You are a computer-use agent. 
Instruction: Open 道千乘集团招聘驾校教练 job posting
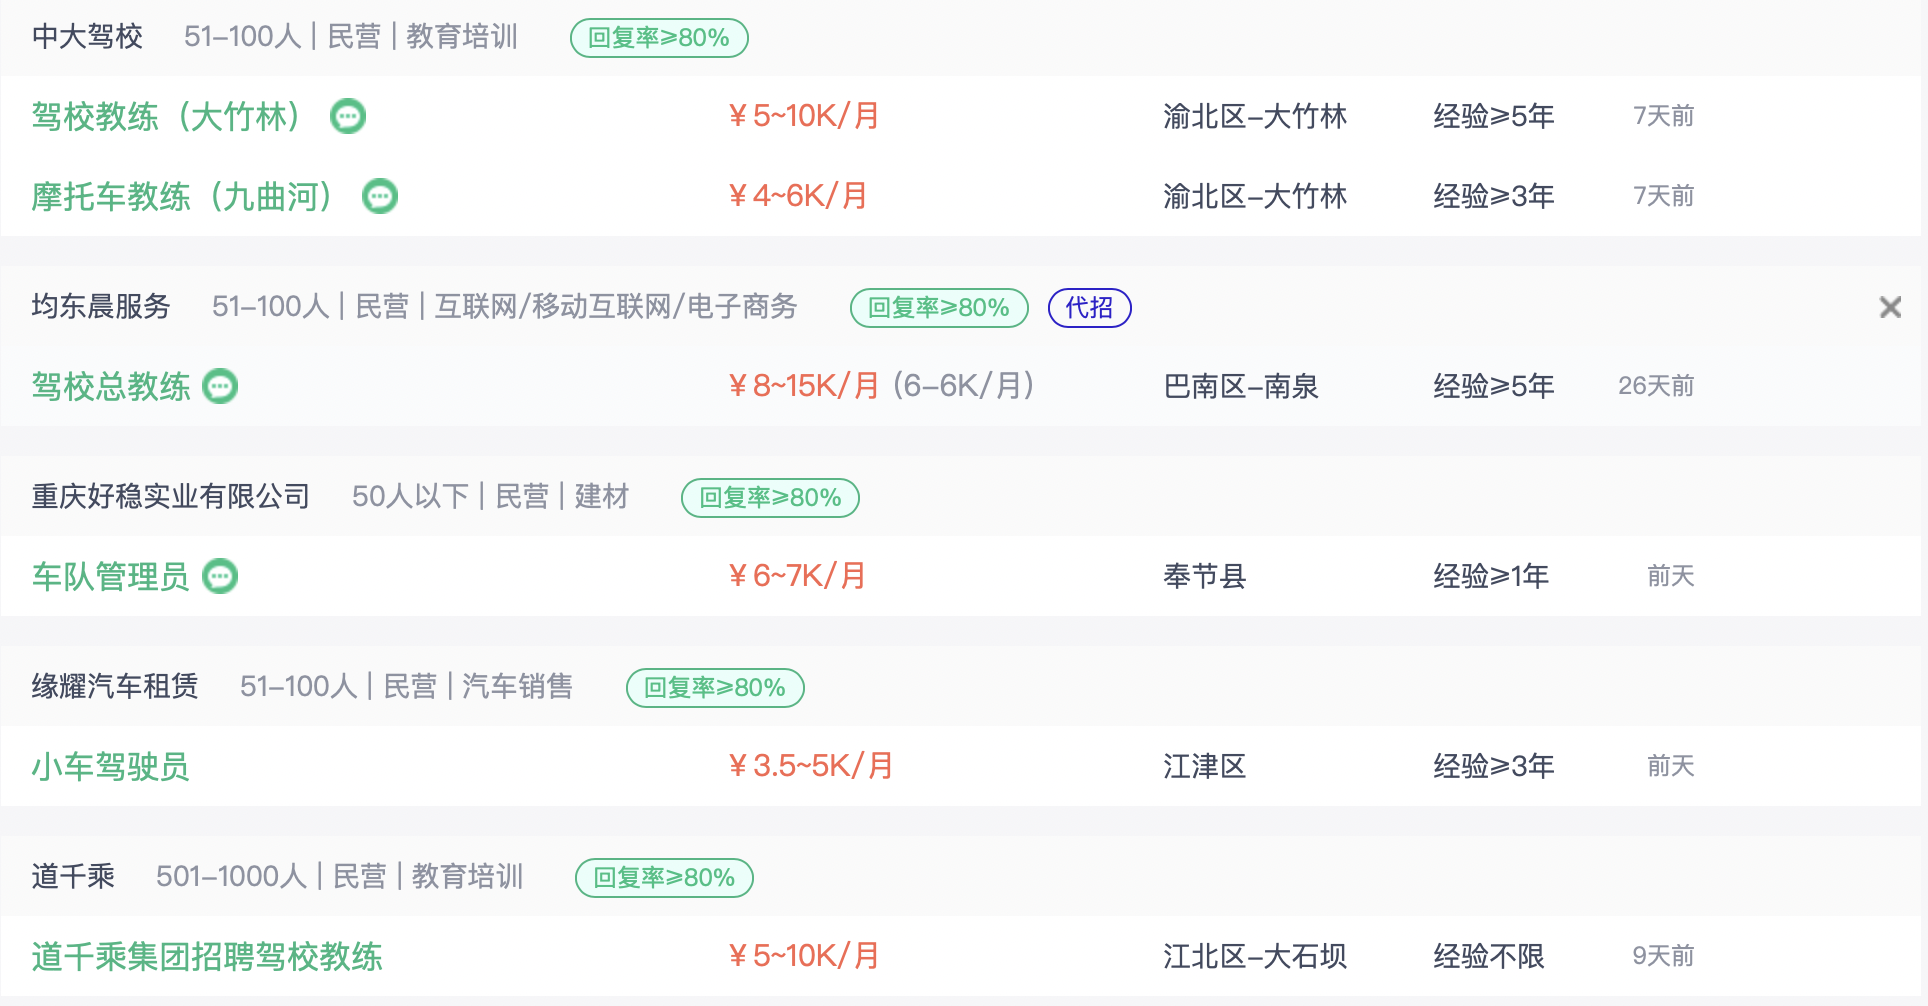pyautogui.click(x=206, y=956)
